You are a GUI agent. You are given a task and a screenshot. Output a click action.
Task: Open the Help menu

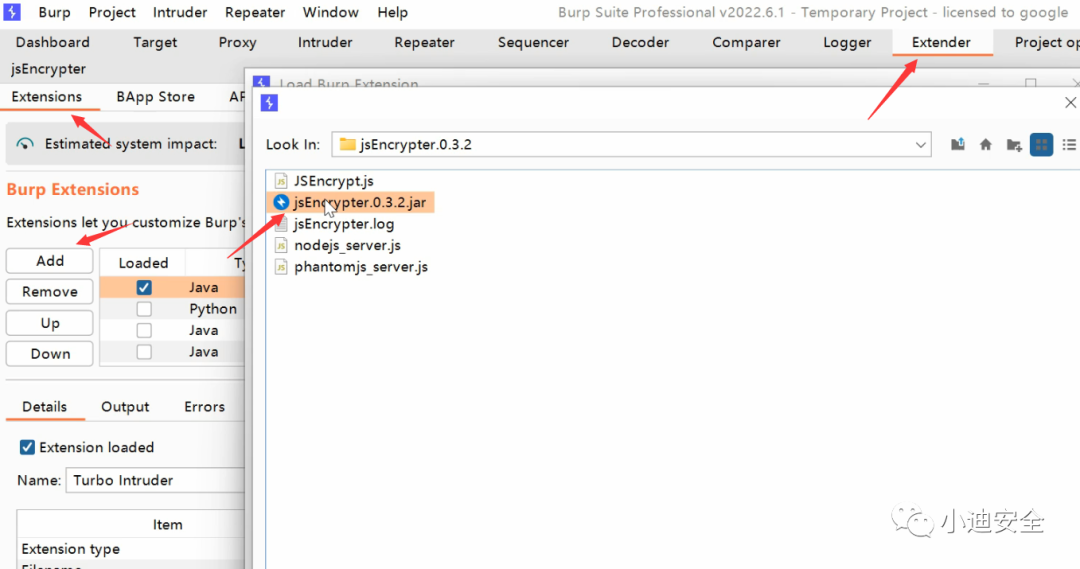point(393,12)
